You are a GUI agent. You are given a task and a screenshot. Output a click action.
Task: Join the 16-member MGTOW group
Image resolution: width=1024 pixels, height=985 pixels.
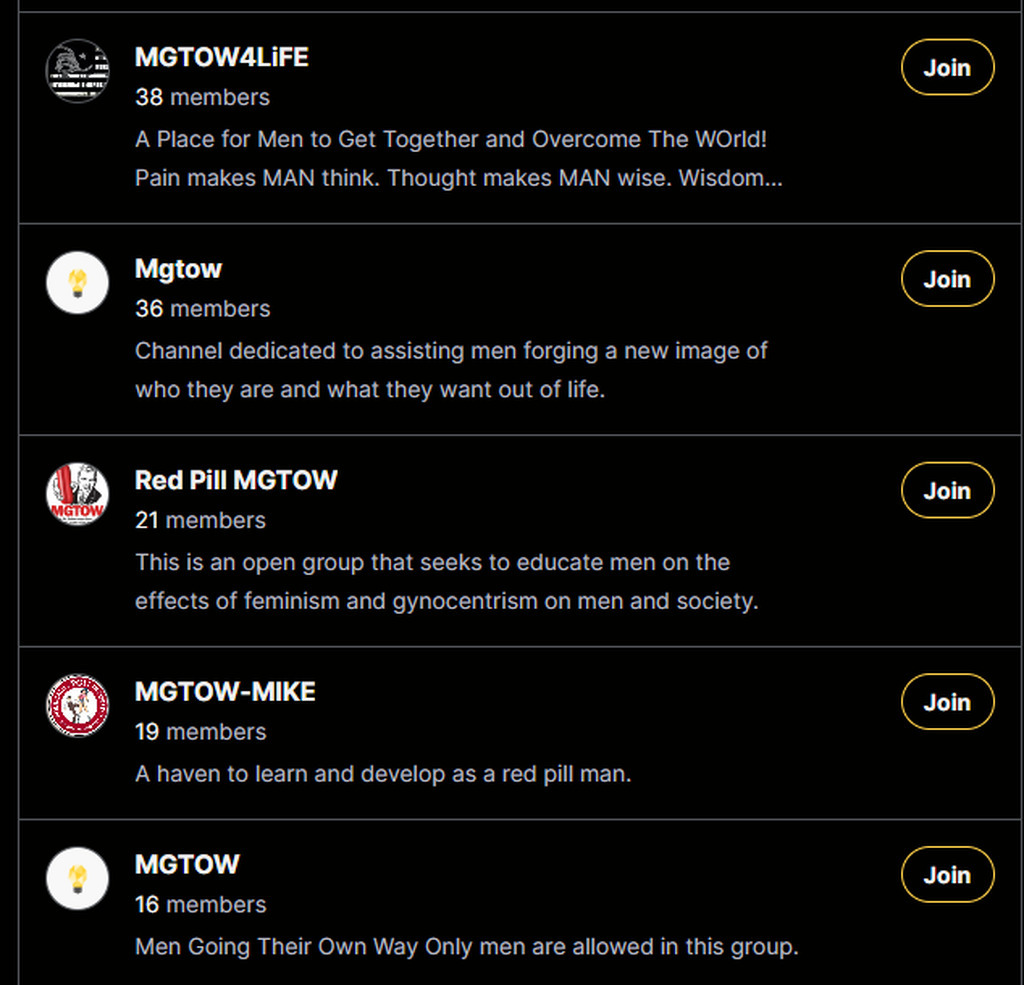click(x=947, y=875)
